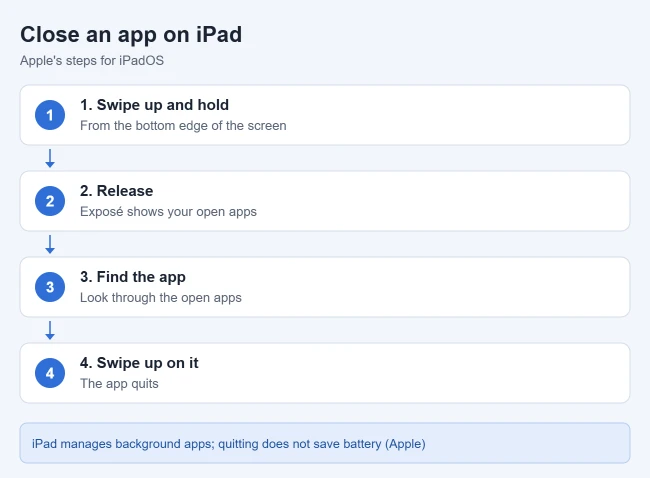Click the step 4 circle badge
Screen dimensions: 650x478
(50, 373)
